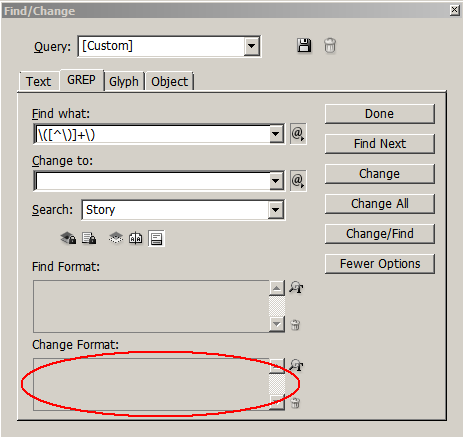
Task: Click the Save Query floppy disk icon
Action: tap(304, 45)
